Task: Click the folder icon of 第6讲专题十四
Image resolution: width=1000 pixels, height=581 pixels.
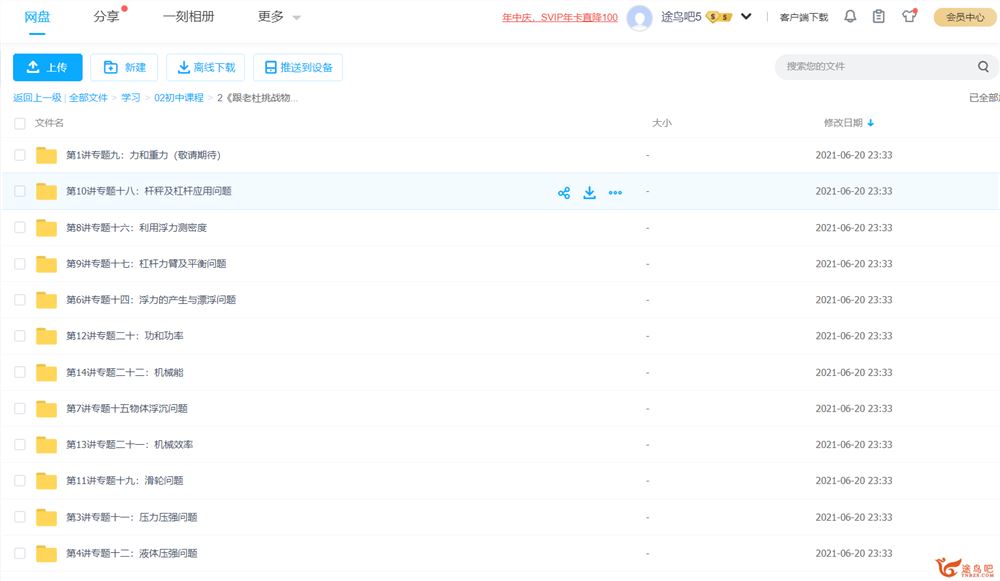Action: point(46,300)
